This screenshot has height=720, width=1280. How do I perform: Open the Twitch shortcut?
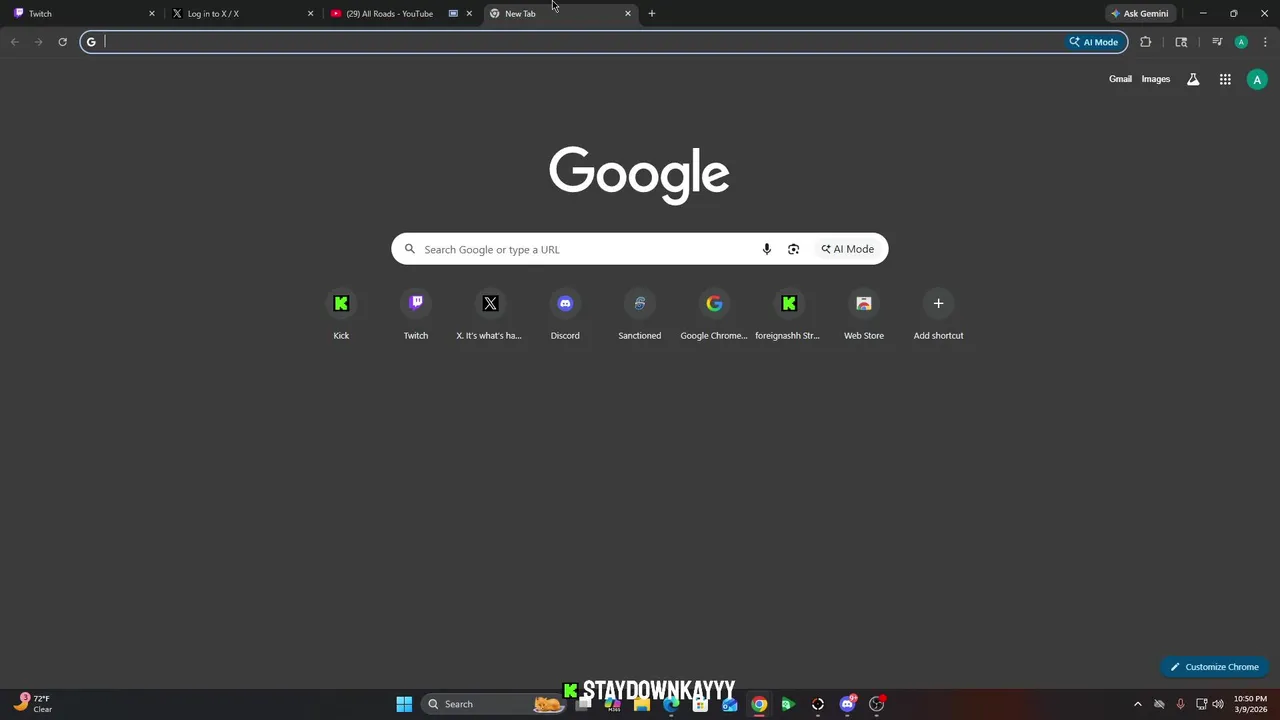point(416,314)
